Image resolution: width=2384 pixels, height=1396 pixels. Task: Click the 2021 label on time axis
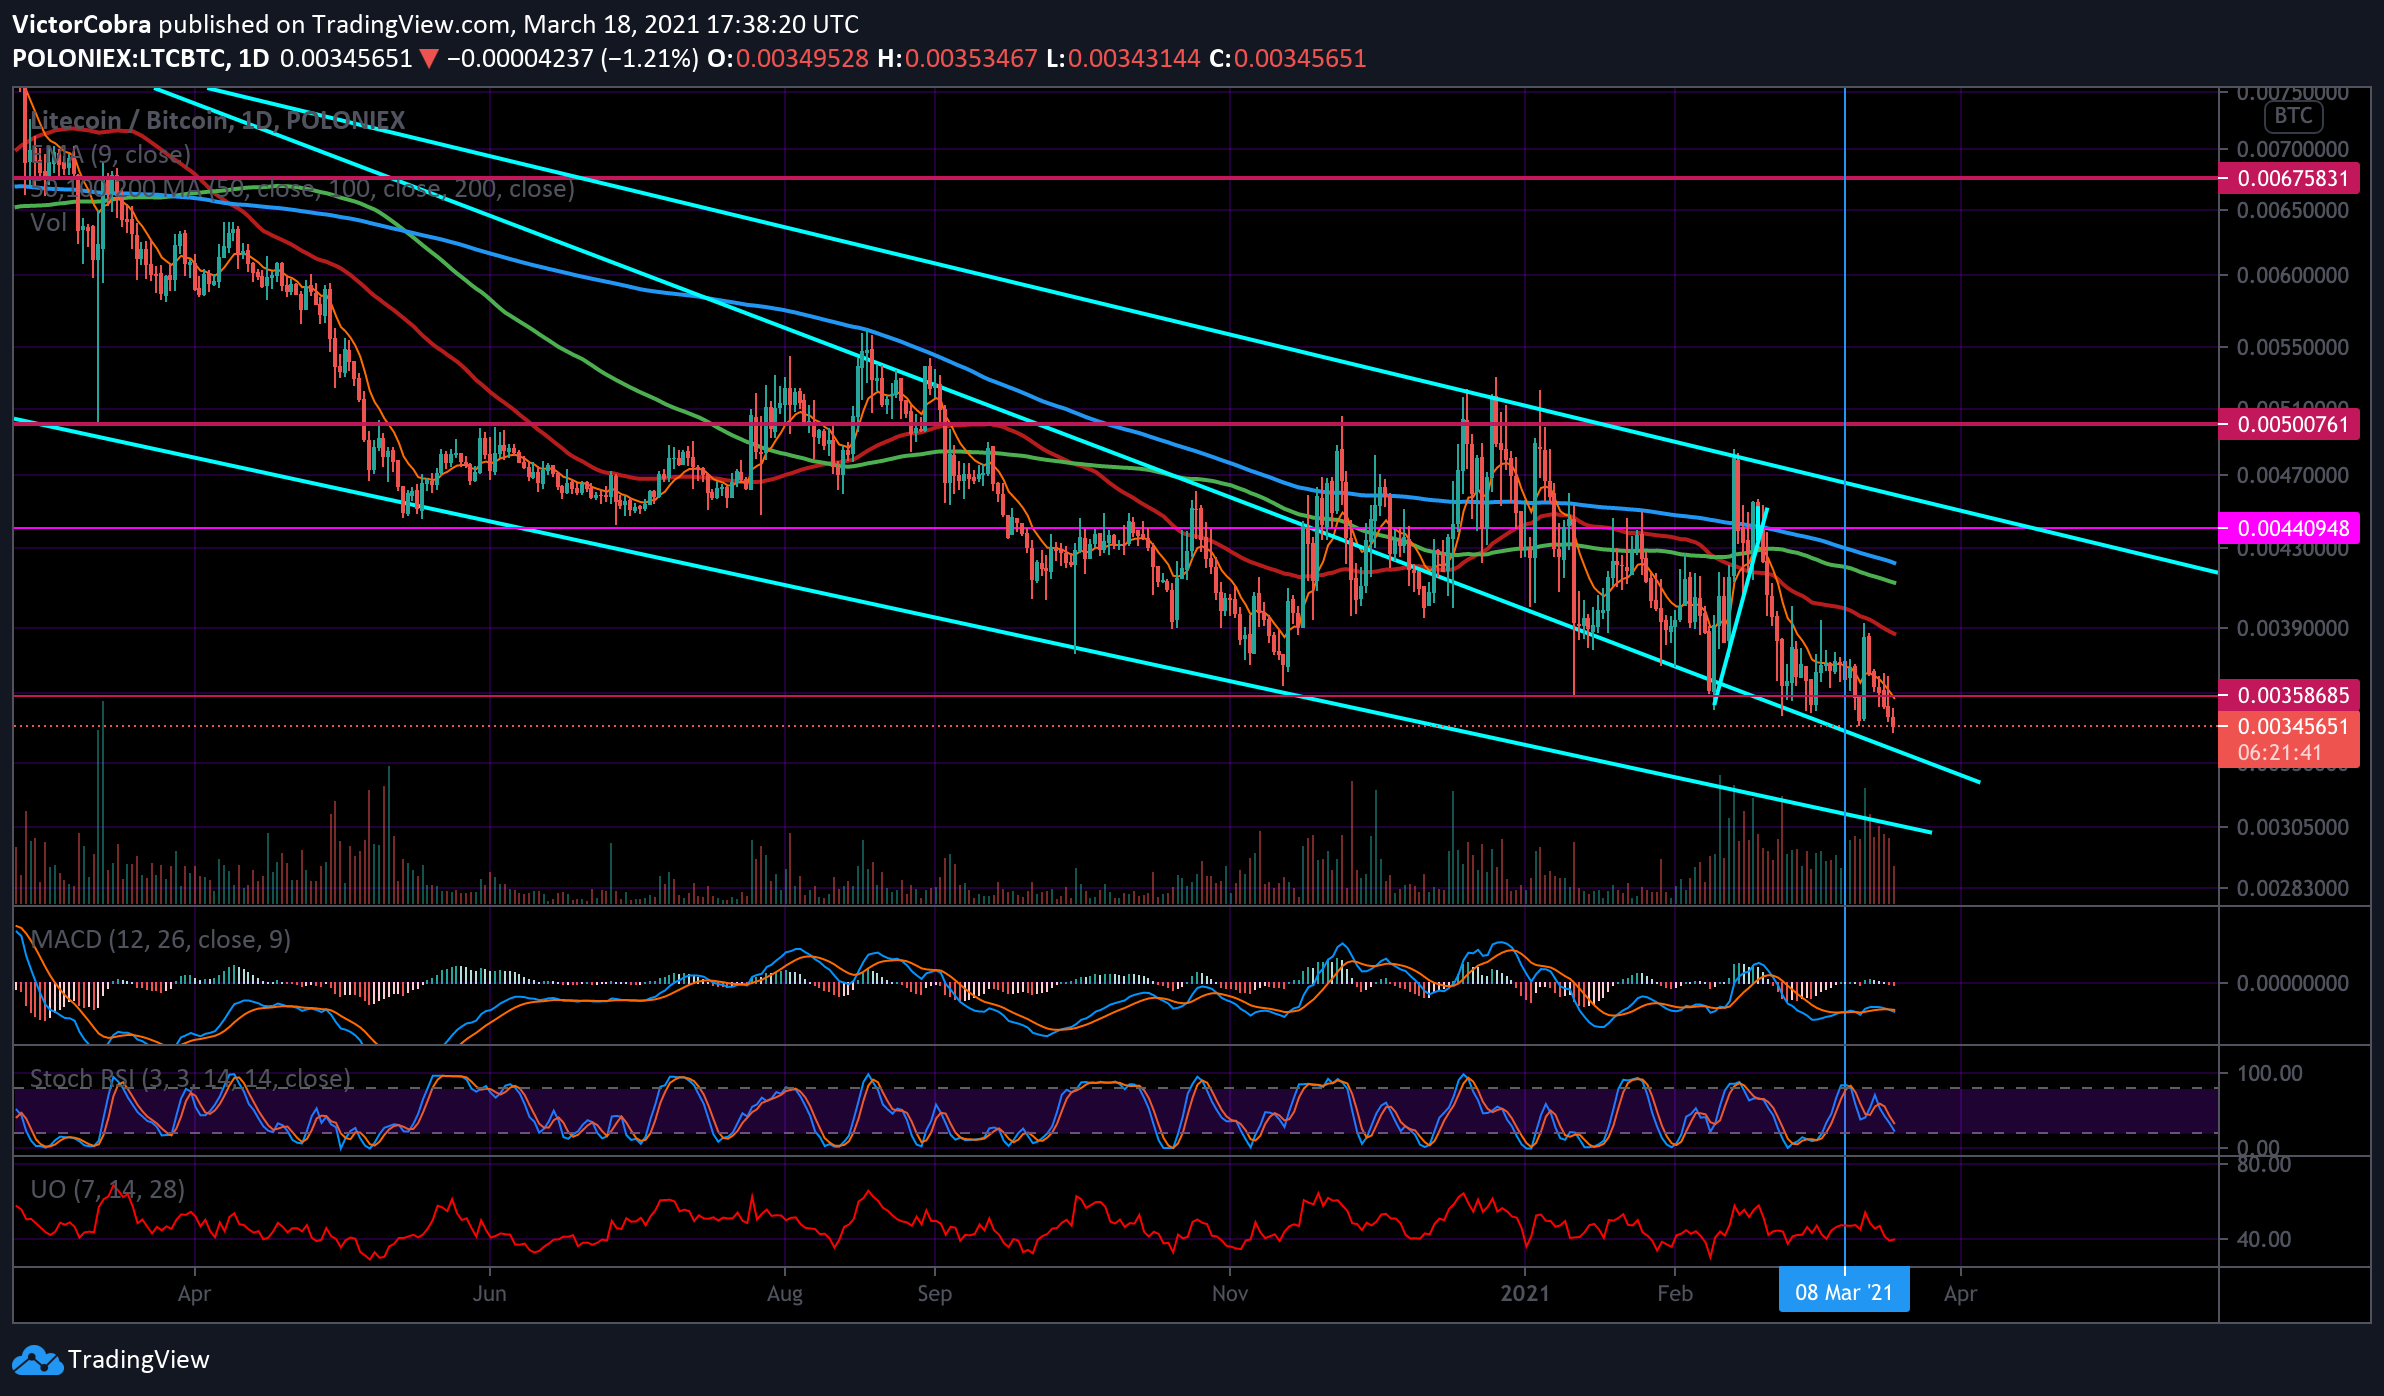coord(1525,1293)
